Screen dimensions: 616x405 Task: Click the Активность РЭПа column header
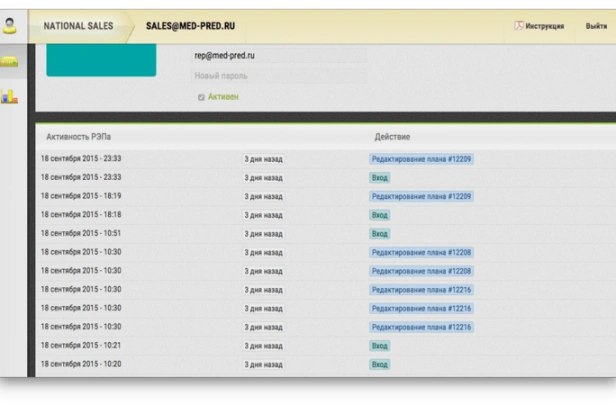78,136
